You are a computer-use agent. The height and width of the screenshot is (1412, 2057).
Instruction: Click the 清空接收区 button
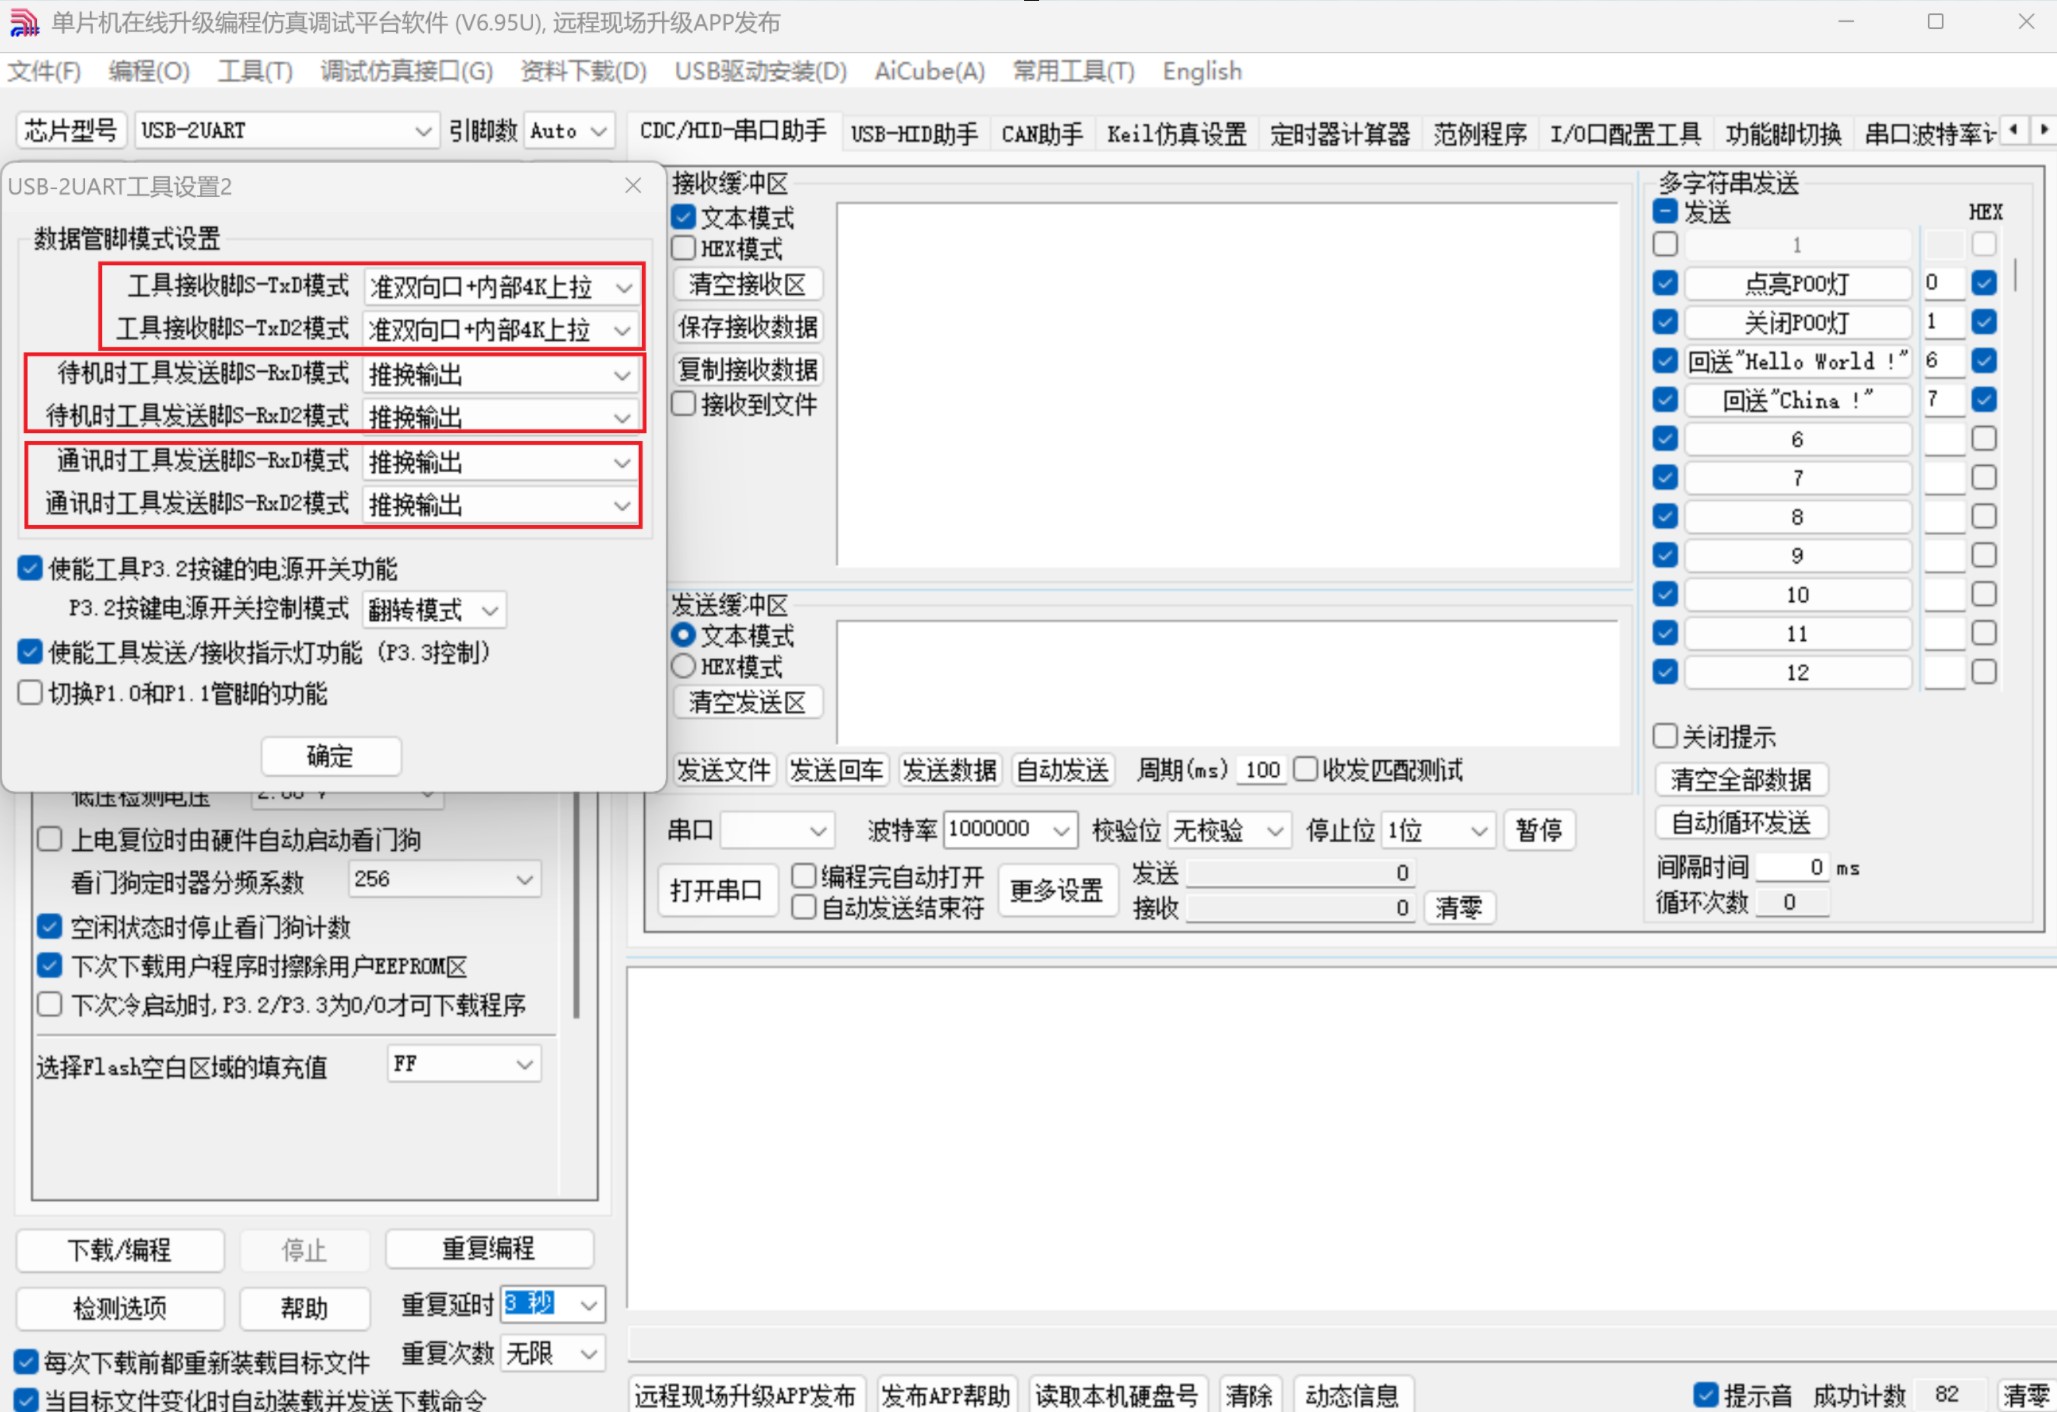pyautogui.click(x=748, y=285)
